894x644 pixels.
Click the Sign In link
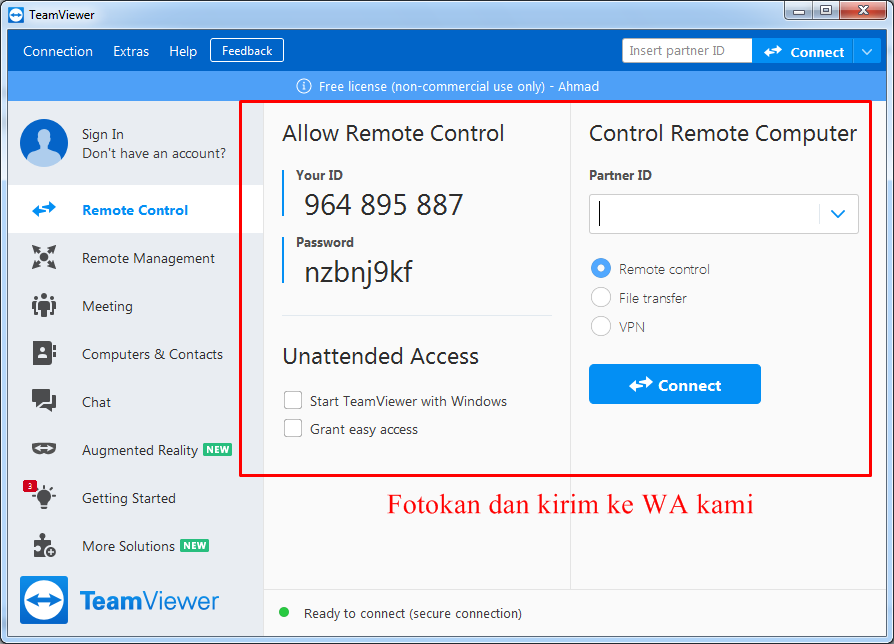pos(103,134)
